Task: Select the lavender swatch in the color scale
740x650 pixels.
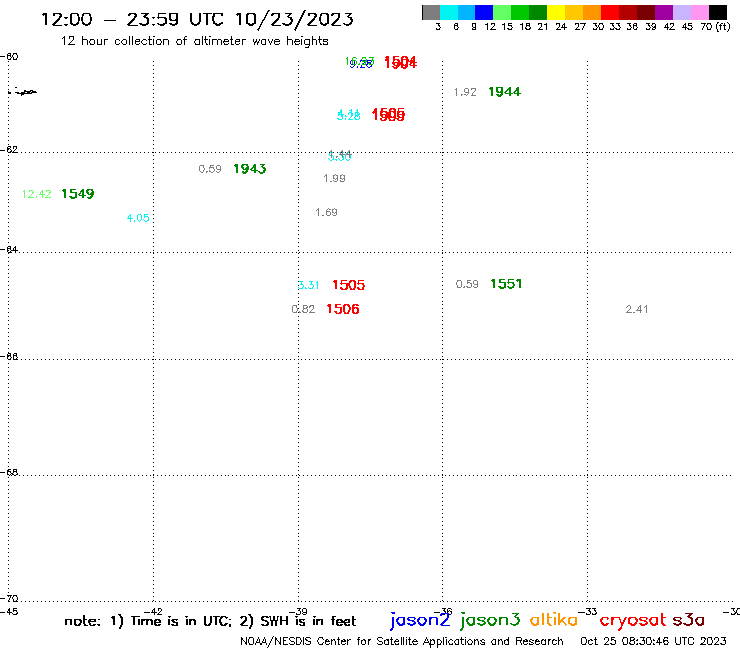Action: click(682, 12)
